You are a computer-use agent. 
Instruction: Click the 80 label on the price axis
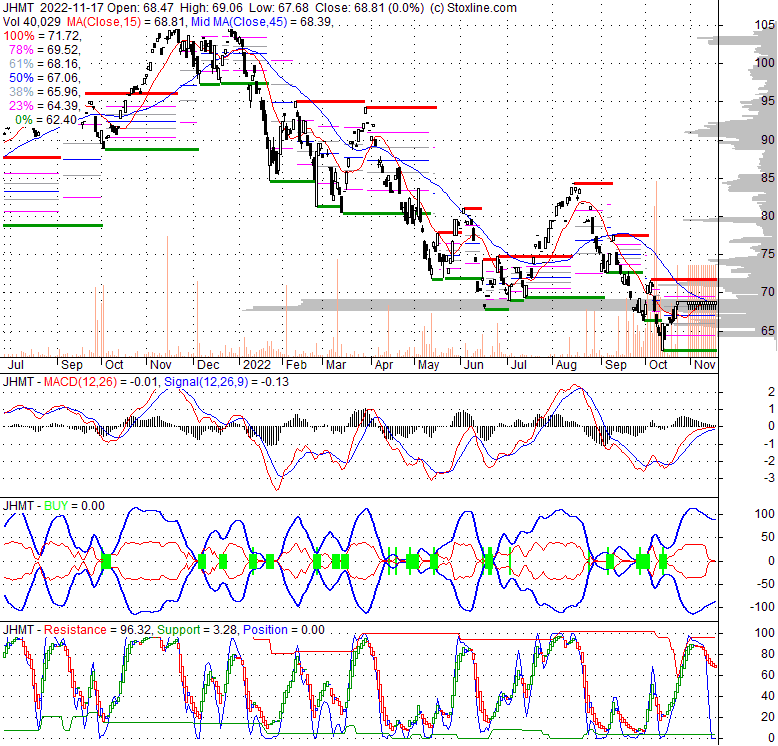[768, 216]
